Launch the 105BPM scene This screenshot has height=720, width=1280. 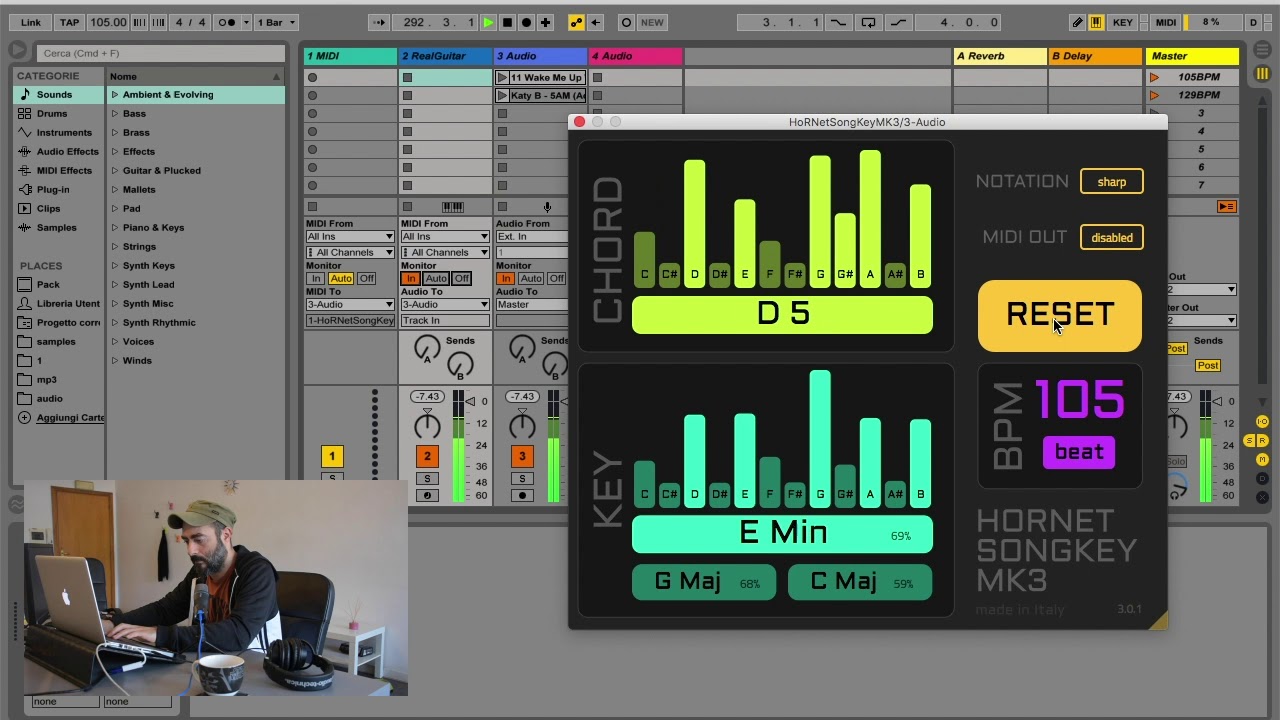click(1154, 77)
